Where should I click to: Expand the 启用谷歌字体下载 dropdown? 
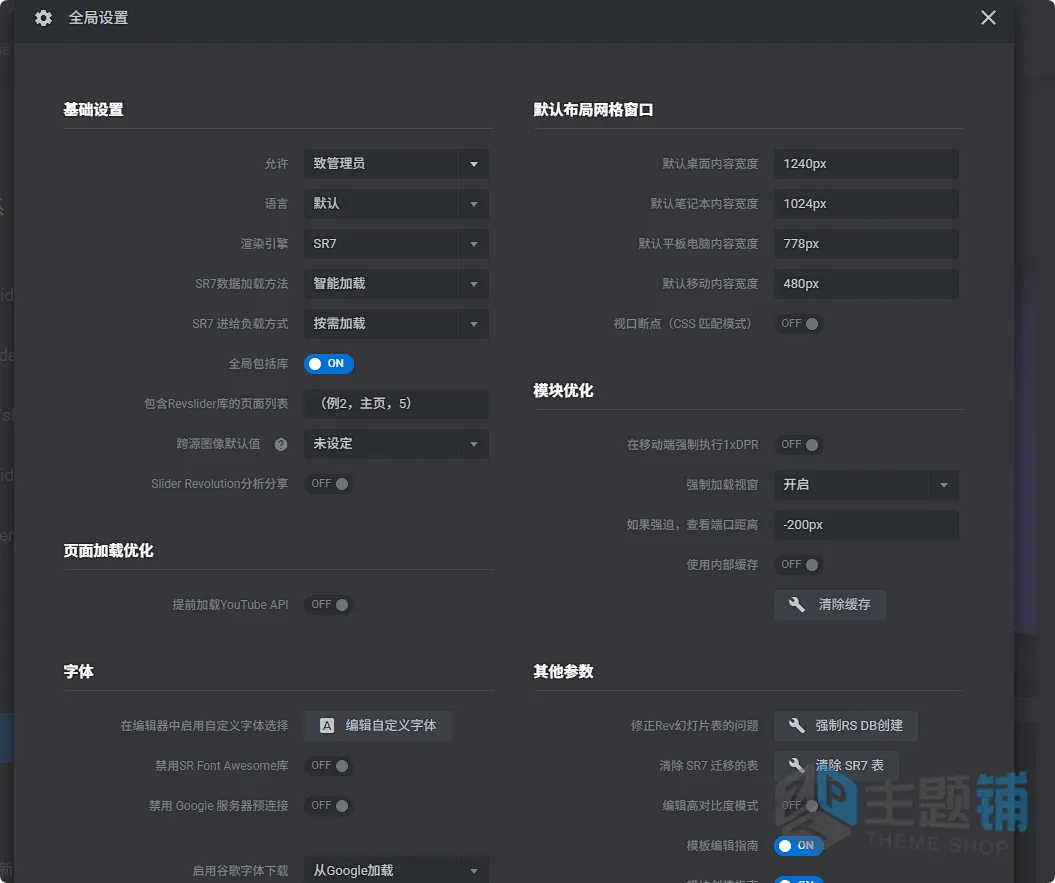pos(396,870)
